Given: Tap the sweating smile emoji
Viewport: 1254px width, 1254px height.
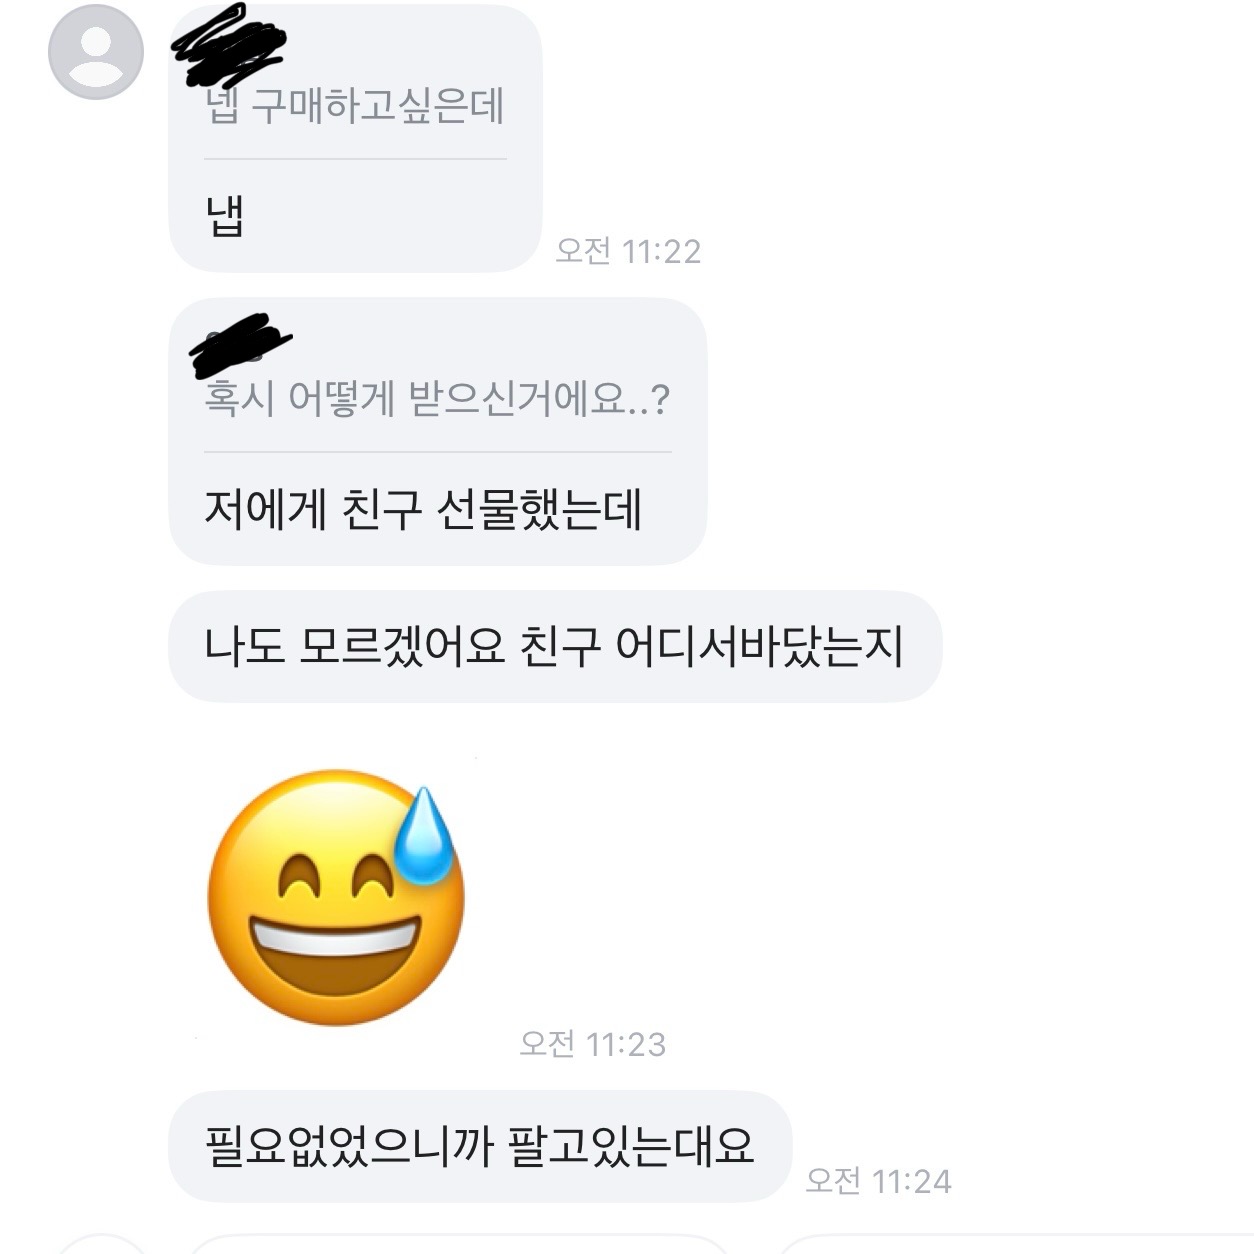Looking at the screenshot, I should (335, 898).
